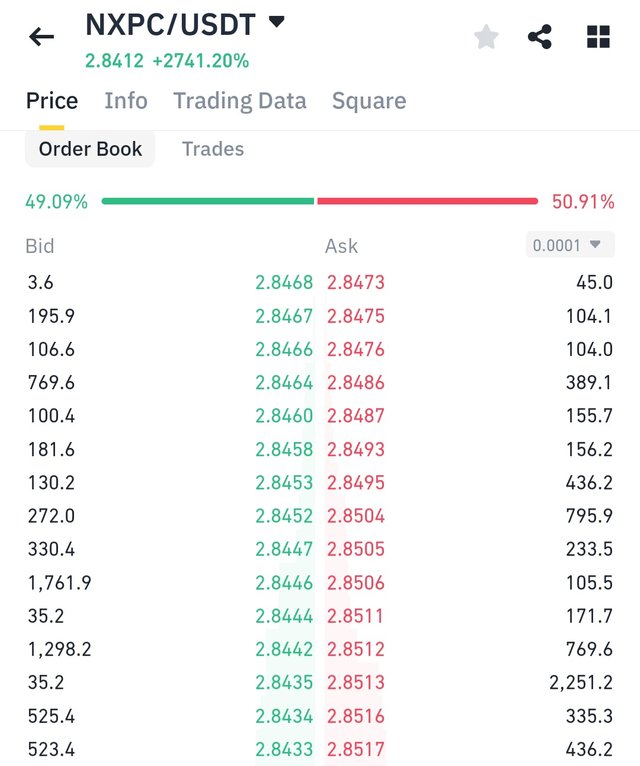Select ask price 2.8473
Screen dimensions: 640x766
[356, 282]
